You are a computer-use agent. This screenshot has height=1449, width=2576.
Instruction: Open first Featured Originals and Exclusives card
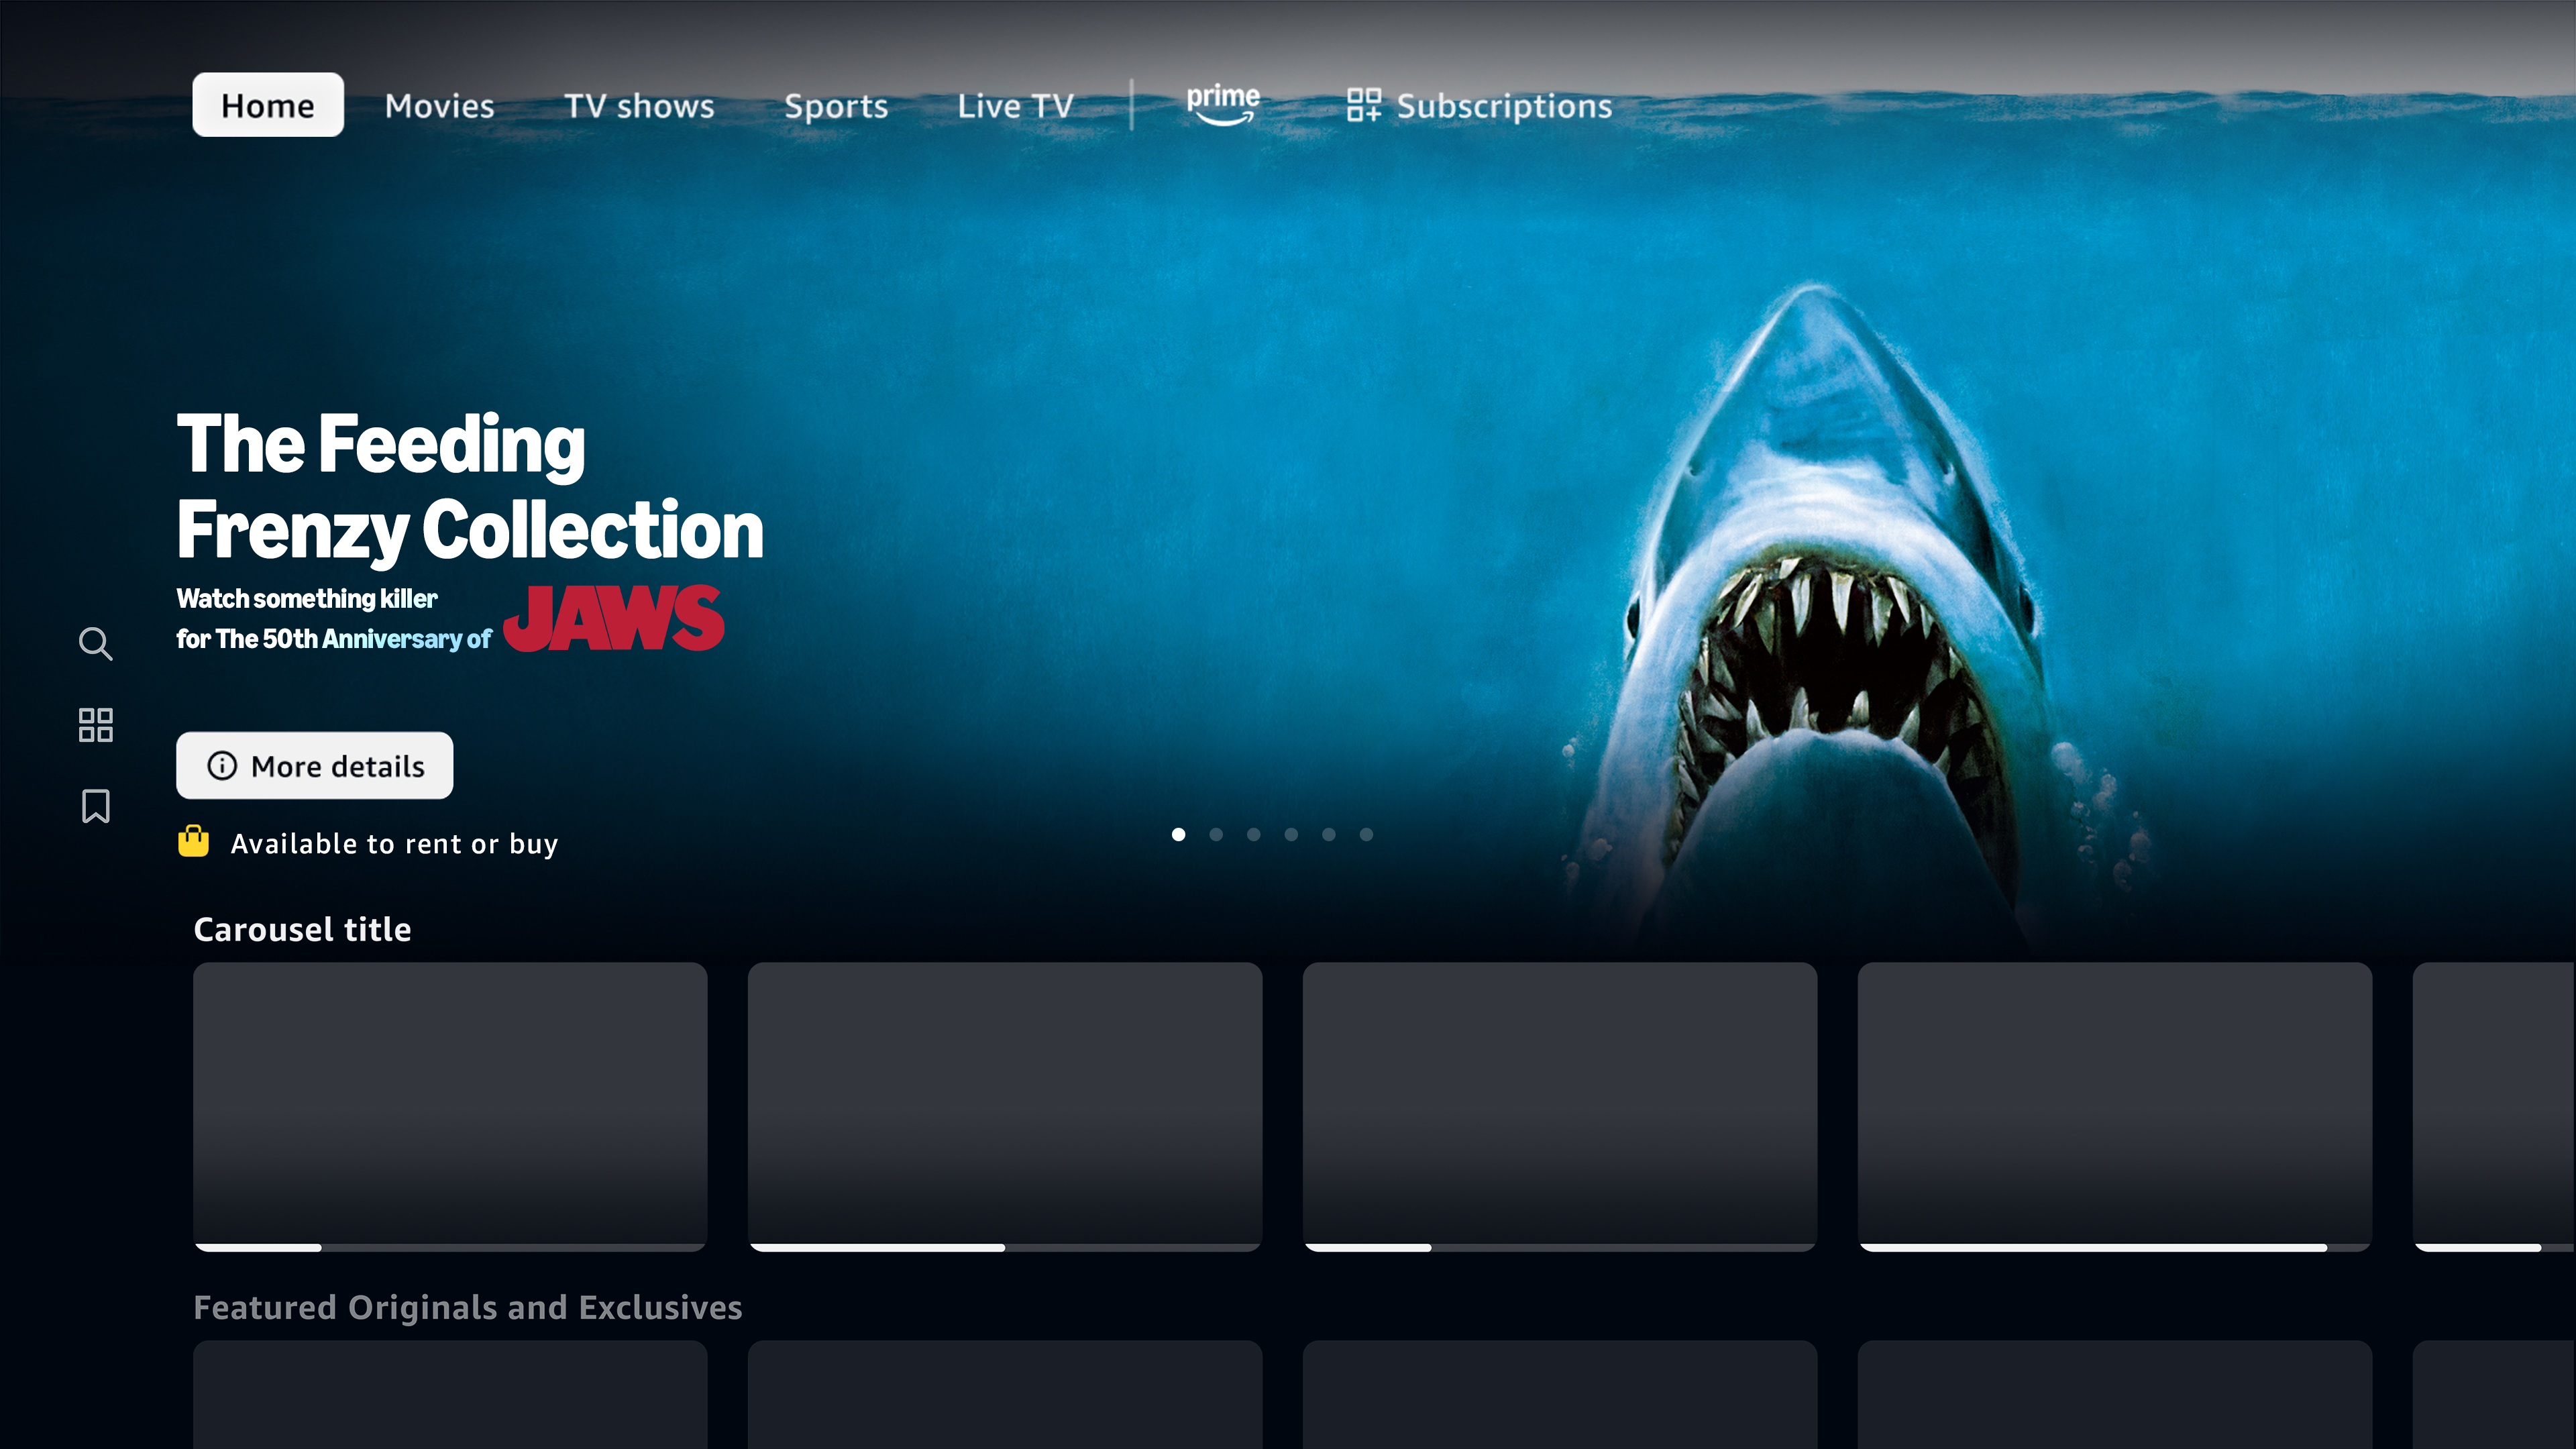[x=450, y=1395]
